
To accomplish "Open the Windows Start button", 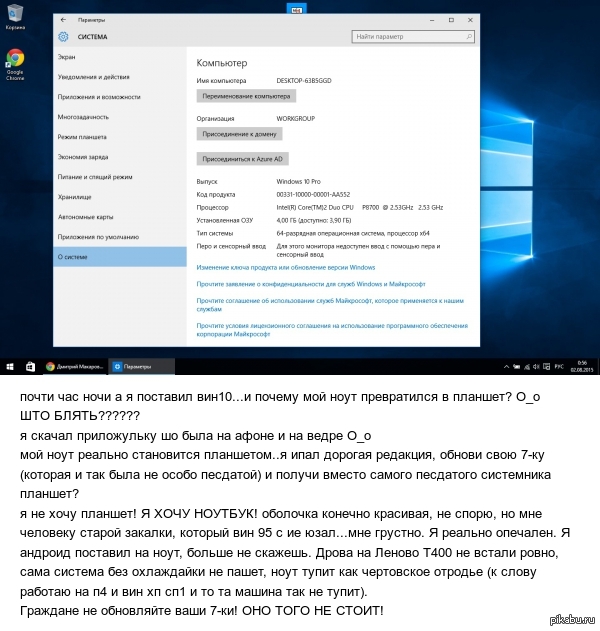I will coord(10,367).
